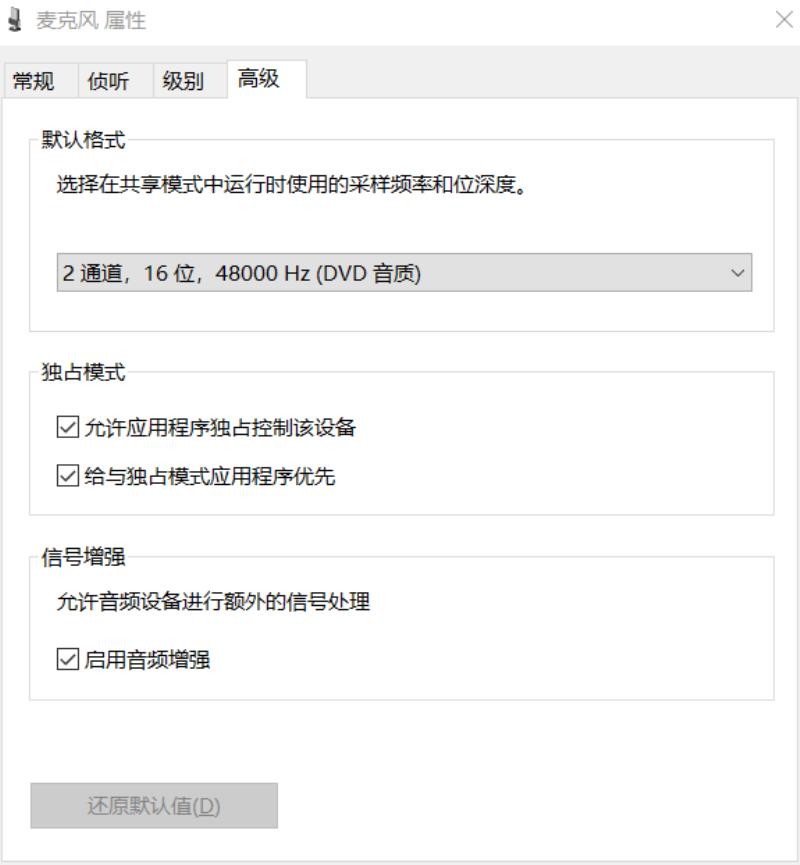Click the 默认格式 group heading
This screenshot has height=865, width=800.
point(83,140)
